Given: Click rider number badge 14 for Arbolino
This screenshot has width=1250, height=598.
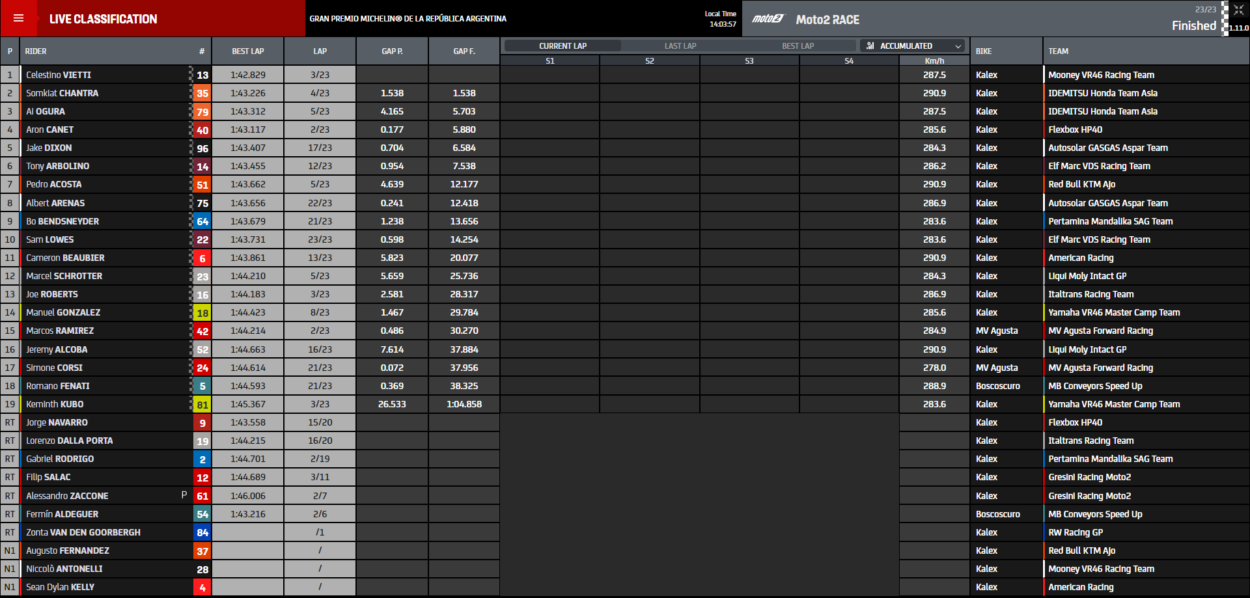Looking at the screenshot, I should coord(202,166).
